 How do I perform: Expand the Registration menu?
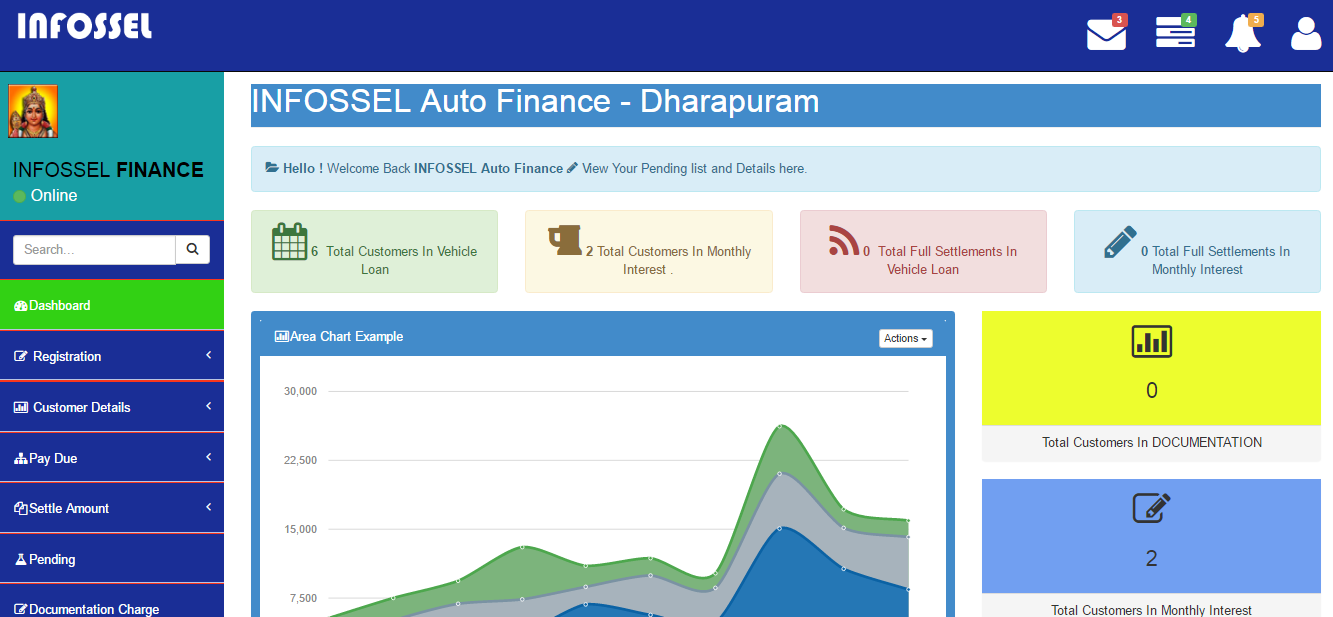click(x=112, y=356)
